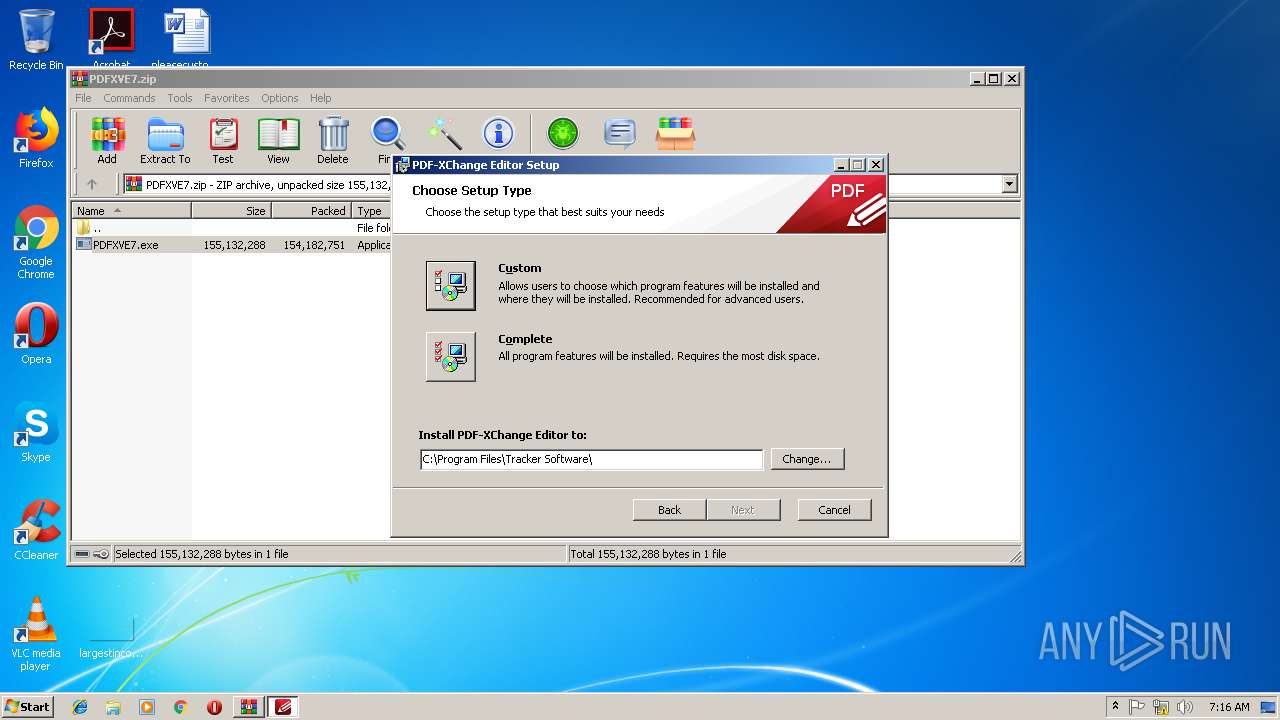Open the Wizard wand toolbar icon
The width and height of the screenshot is (1280, 720).
tap(444, 133)
